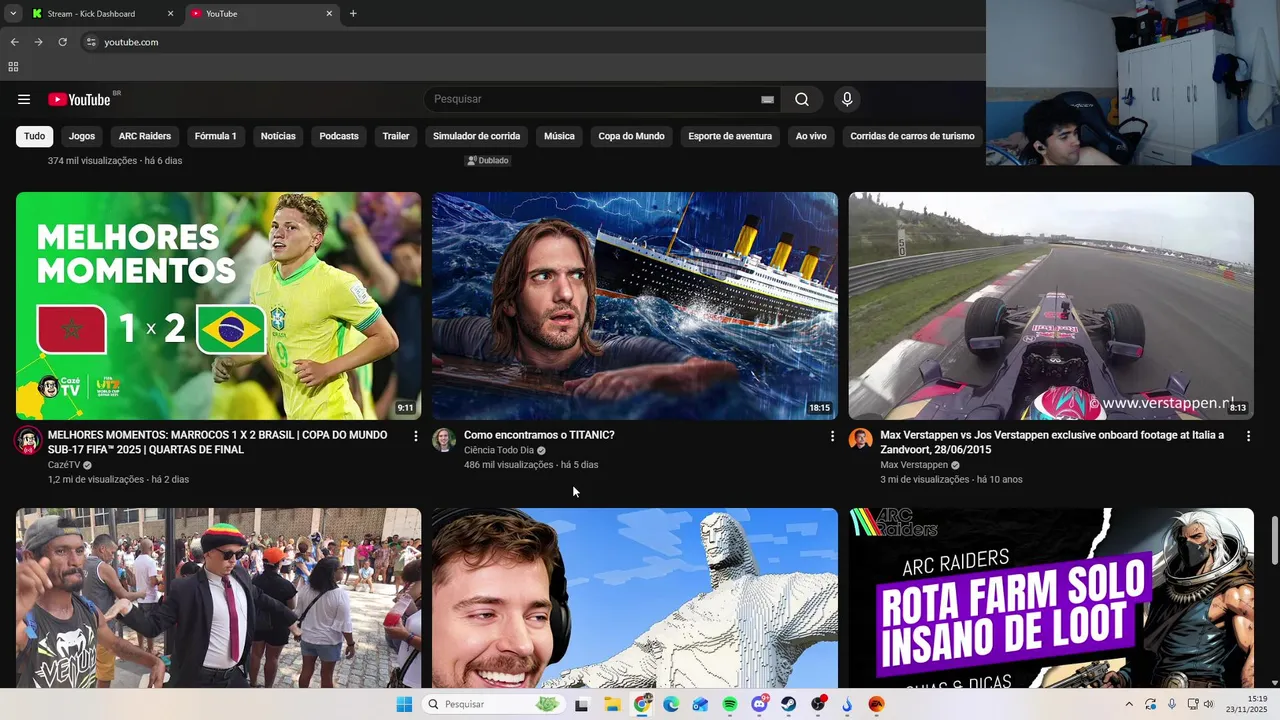Open MELHORES MOMENTOS Marrocos x Brasil title
Image resolution: width=1280 pixels, height=720 pixels.
point(217,442)
